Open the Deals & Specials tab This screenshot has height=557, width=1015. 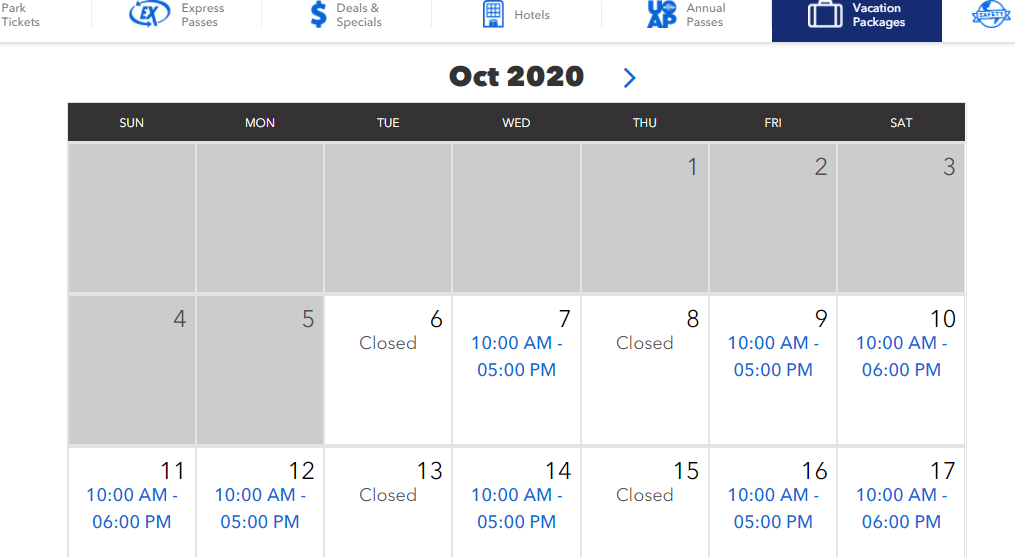346,14
